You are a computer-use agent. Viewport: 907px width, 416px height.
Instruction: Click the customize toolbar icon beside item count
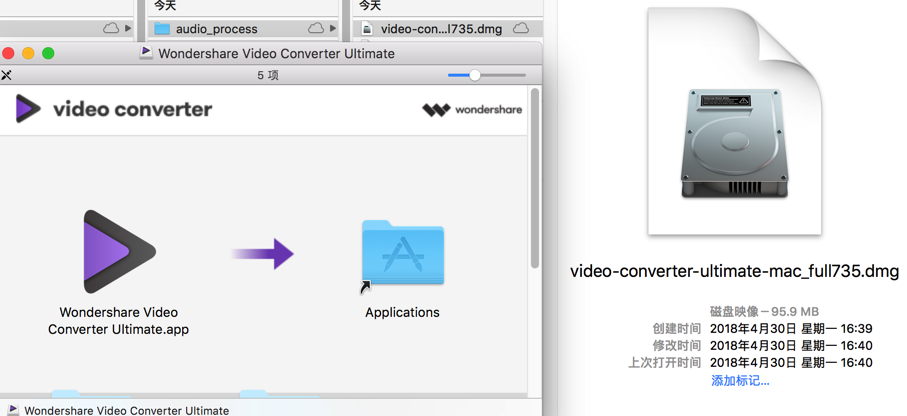(6, 75)
